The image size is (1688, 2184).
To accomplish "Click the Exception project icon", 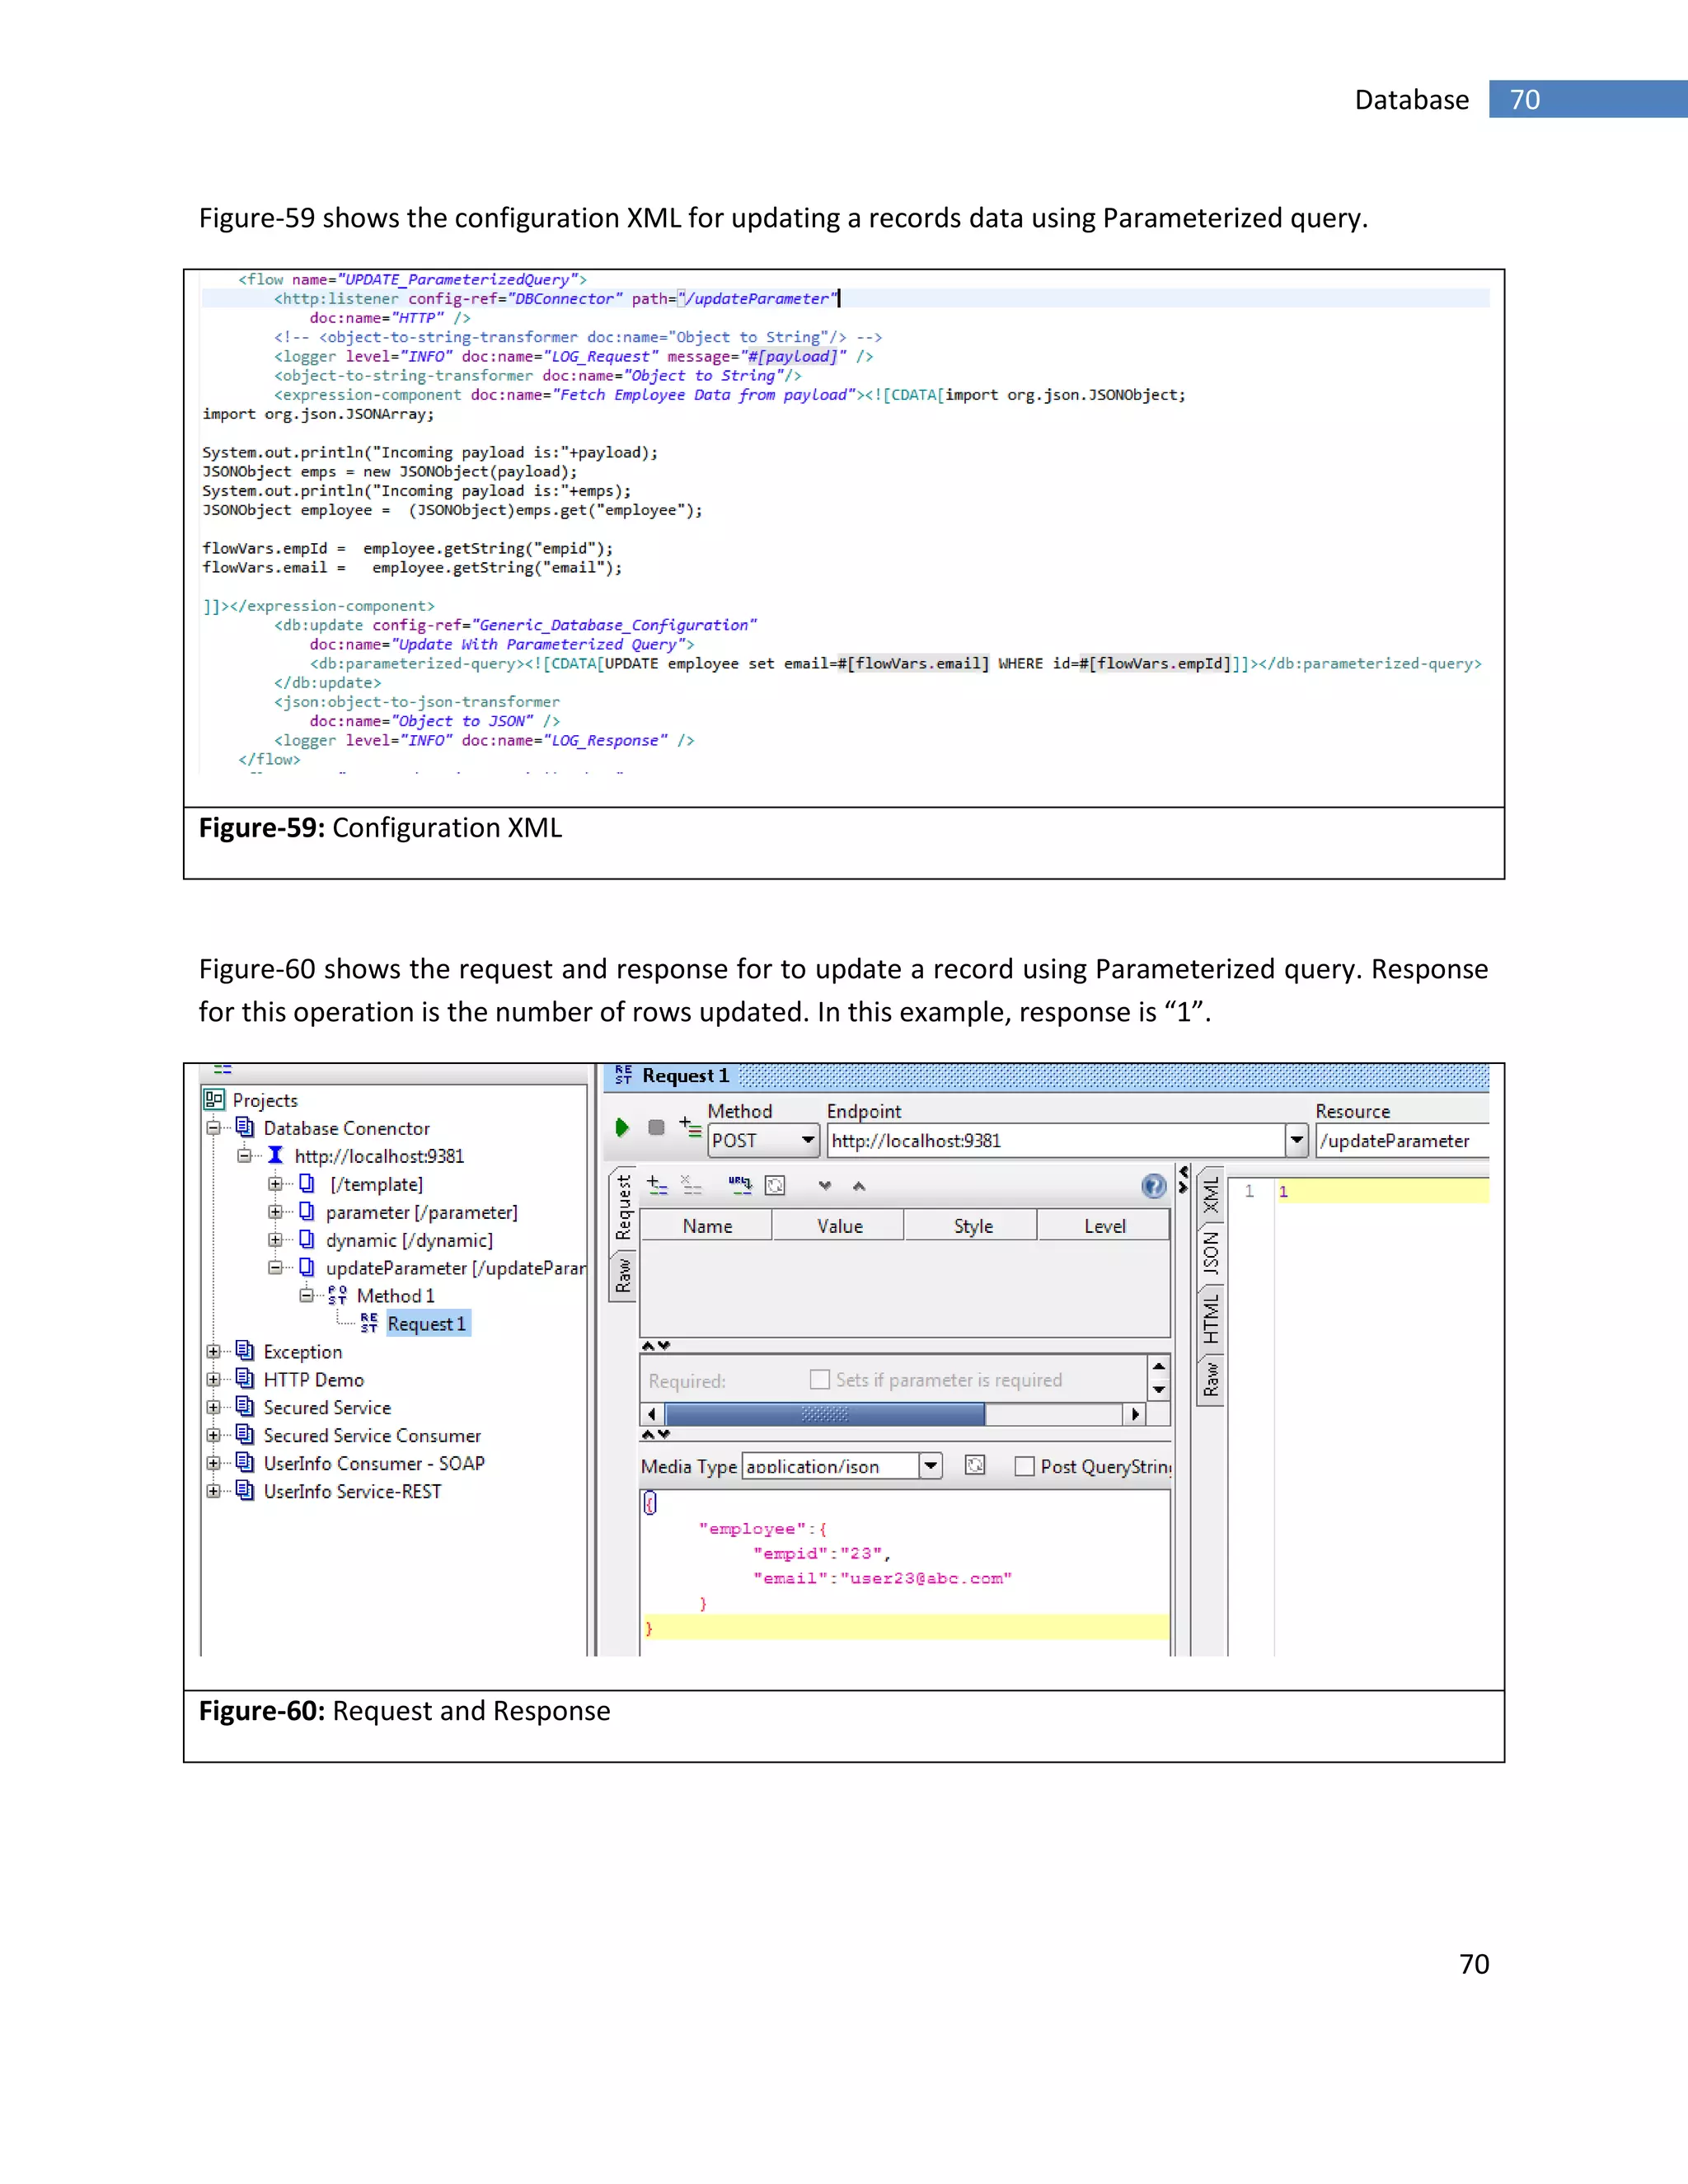I will (x=245, y=1351).
